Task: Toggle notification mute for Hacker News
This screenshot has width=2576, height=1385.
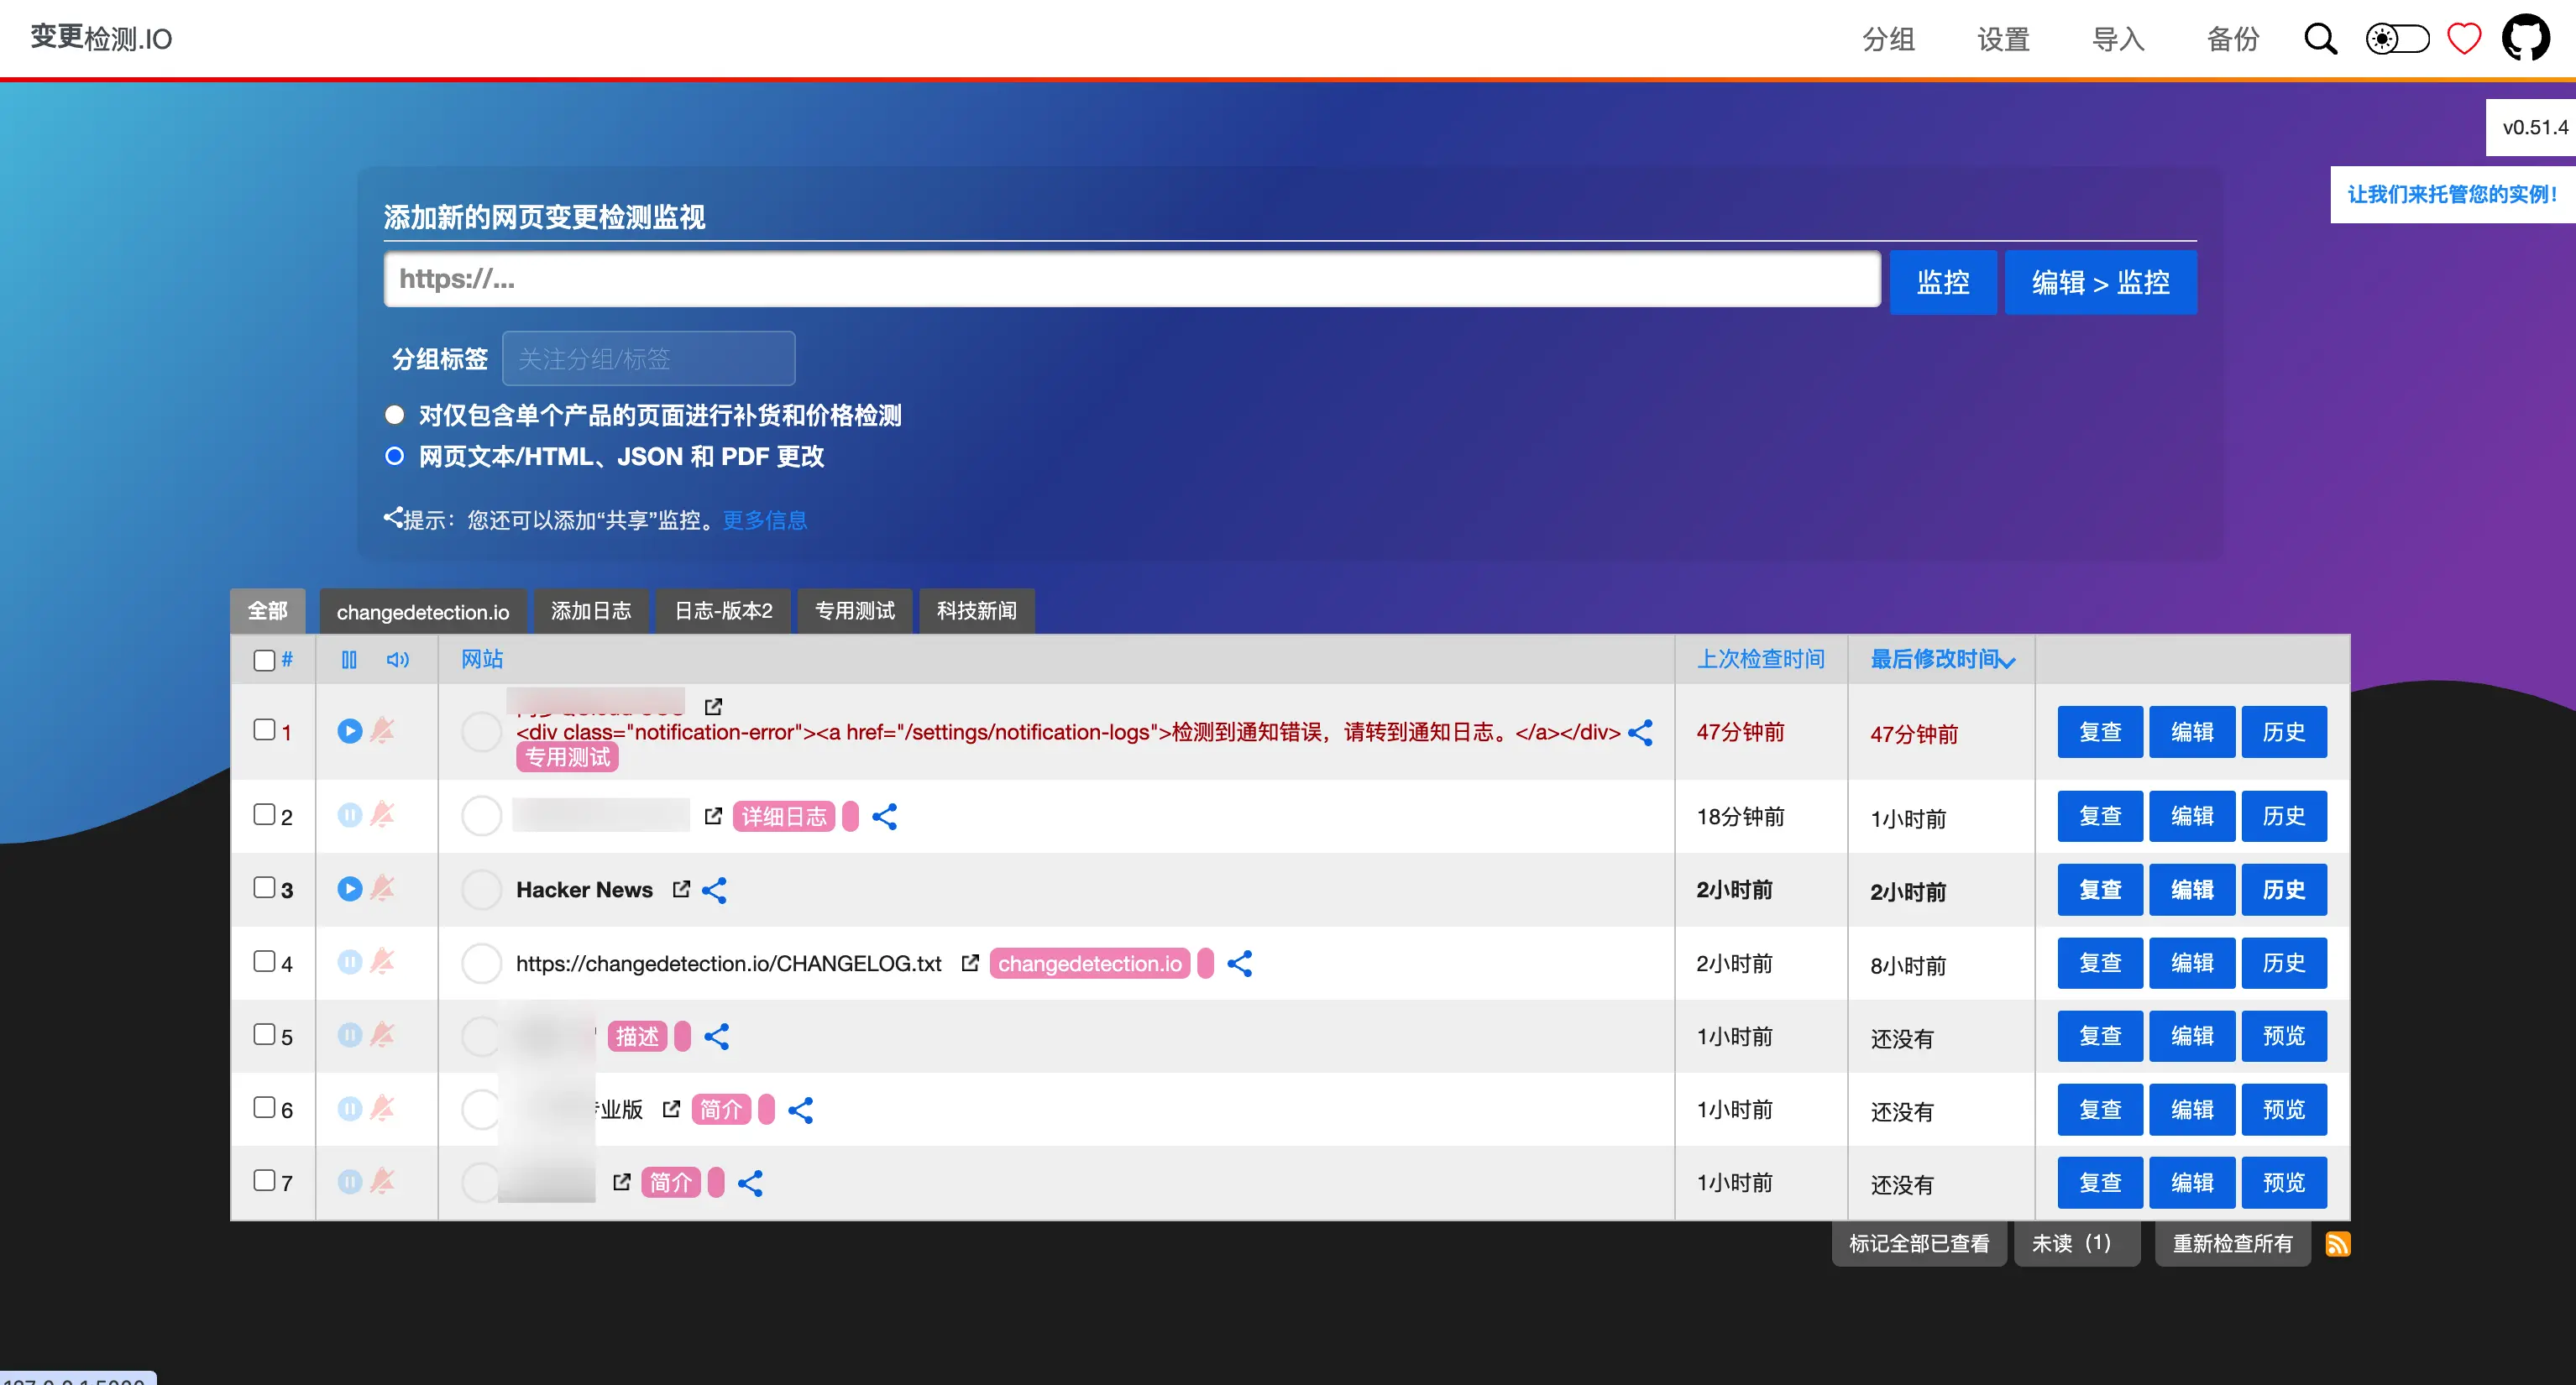Action: click(x=383, y=889)
